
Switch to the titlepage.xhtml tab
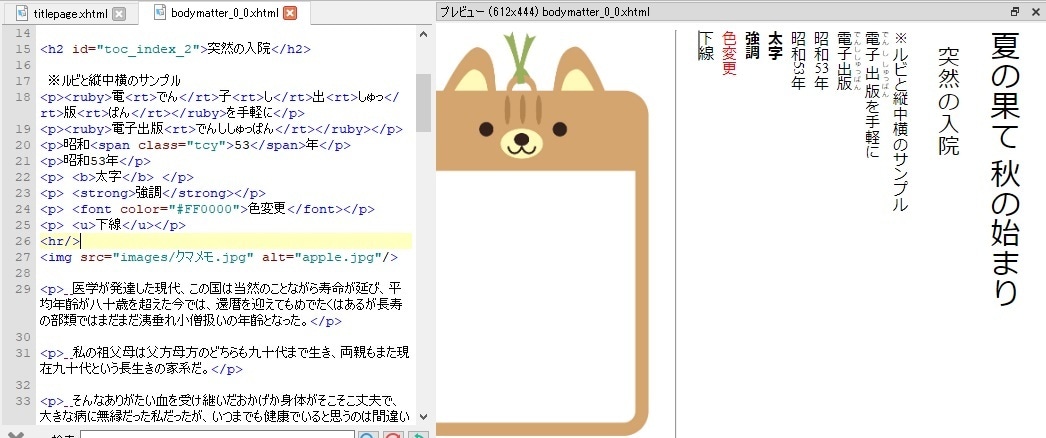click(69, 13)
